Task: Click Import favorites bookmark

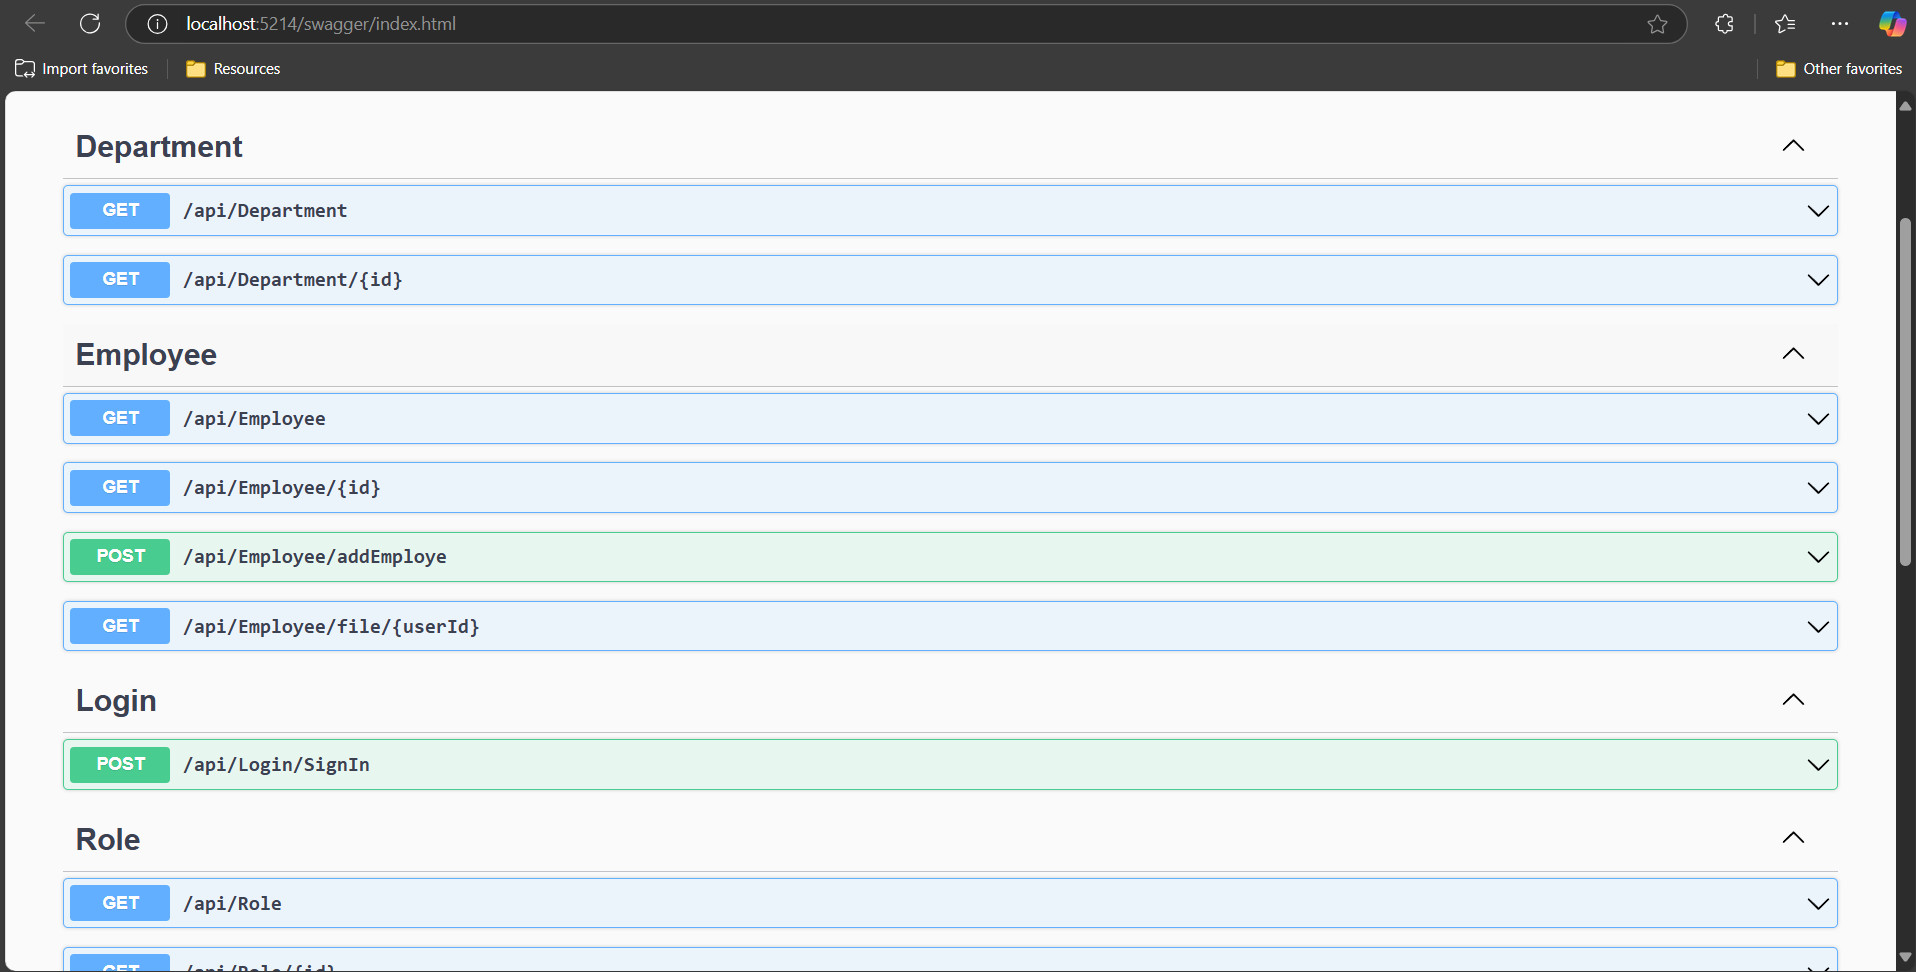Action: click(81, 69)
